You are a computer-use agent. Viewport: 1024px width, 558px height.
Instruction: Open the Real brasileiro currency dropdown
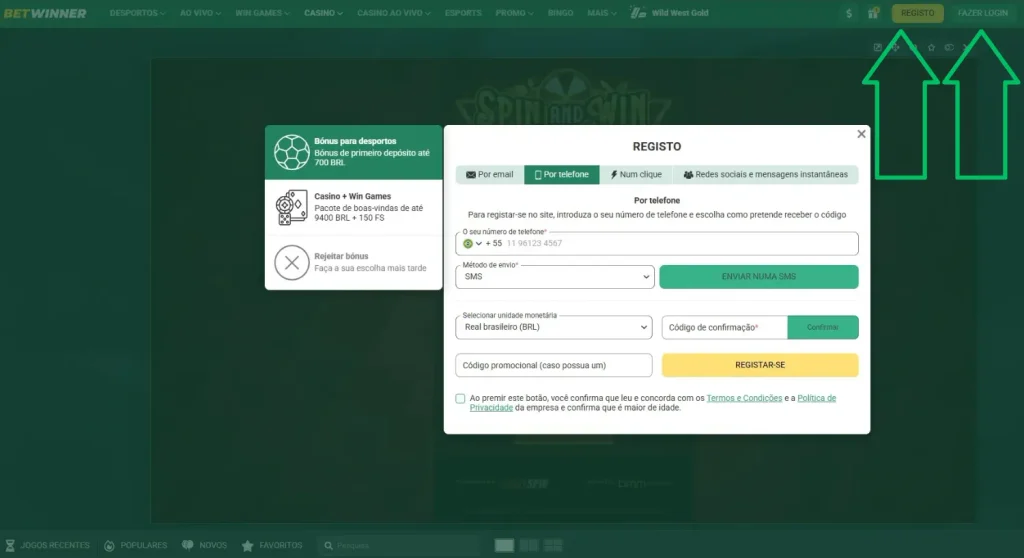(554, 327)
